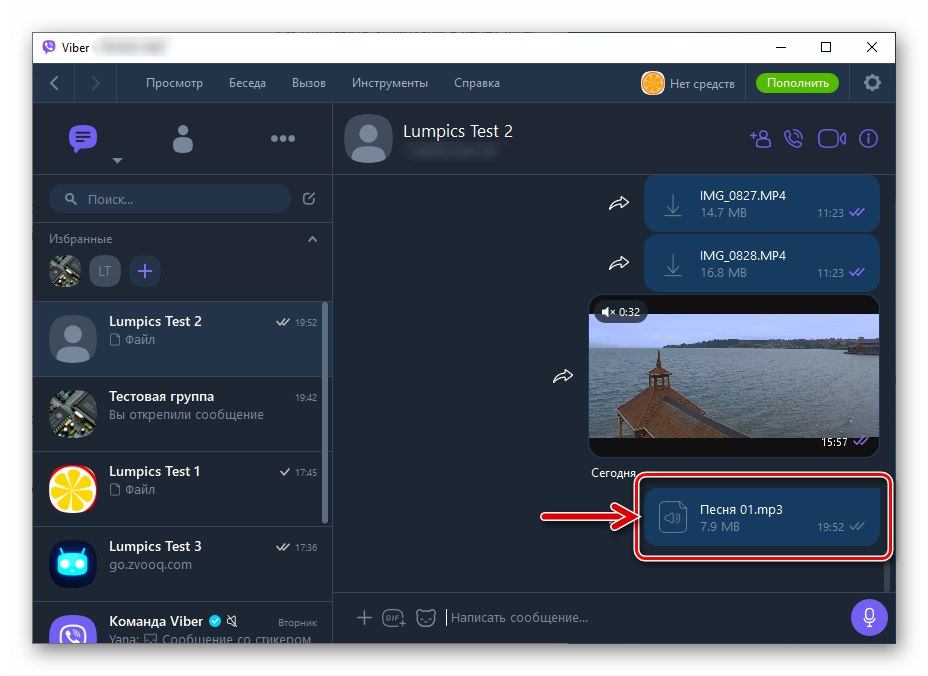Select Lumpics Test 1 chat
The height and width of the screenshot is (676, 928).
coord(177,489)
